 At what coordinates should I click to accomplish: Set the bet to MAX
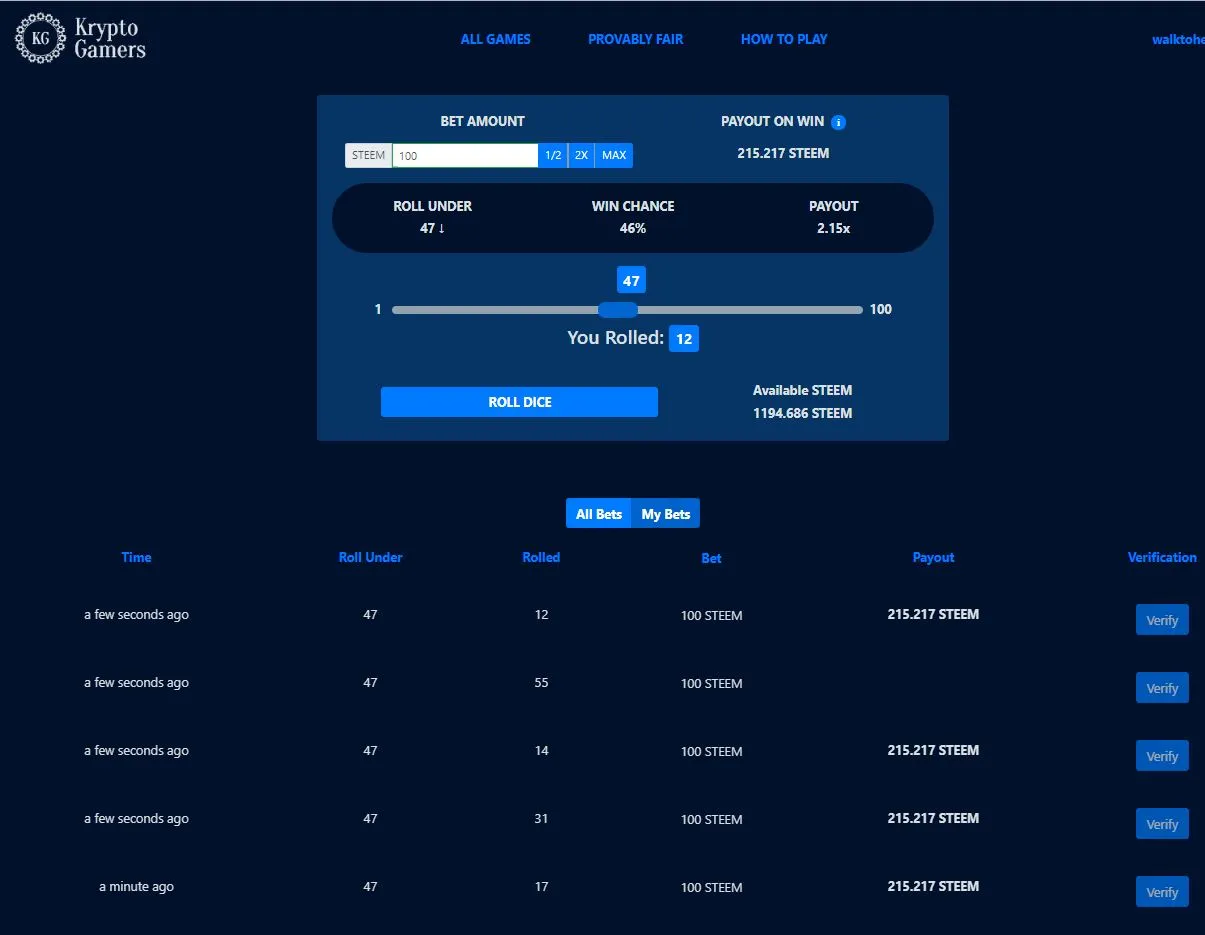pyautogui.click(x=614, y=155)
